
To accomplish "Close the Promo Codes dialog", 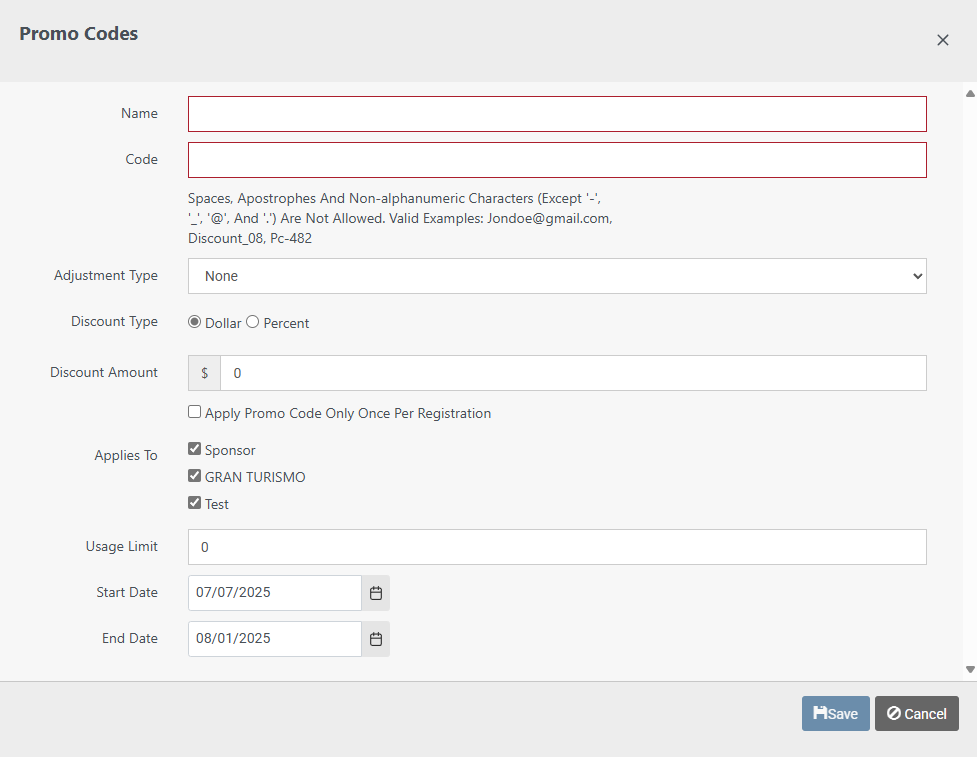I will click(942, 40).
